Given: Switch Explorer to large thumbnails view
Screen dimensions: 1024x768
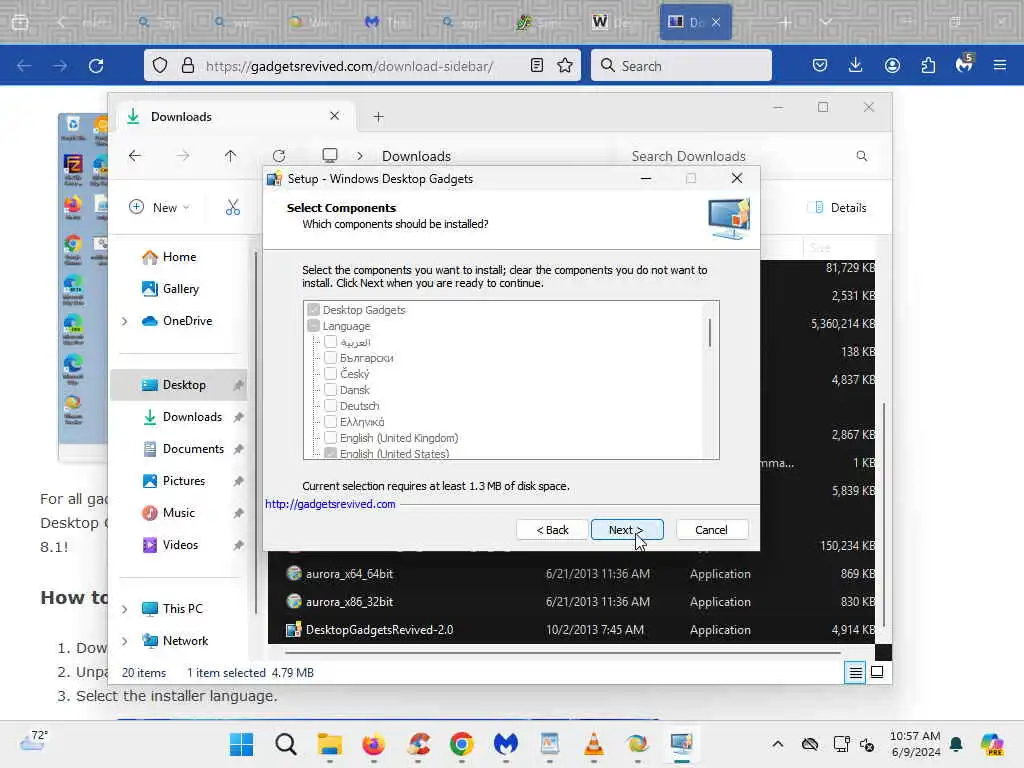Looking at the screenshot, I should coord(877,672).
